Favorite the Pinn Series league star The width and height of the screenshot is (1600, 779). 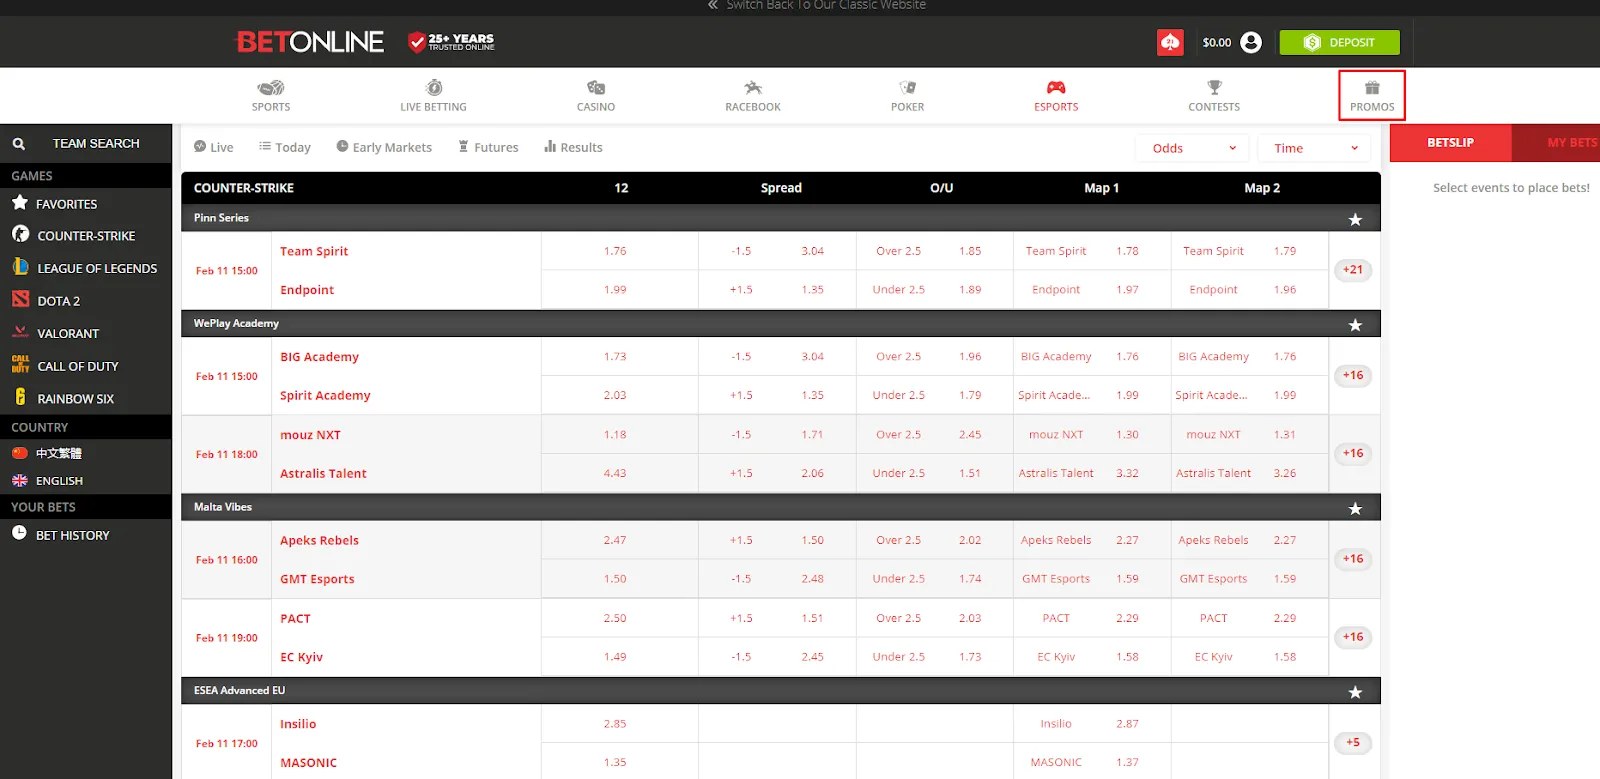(x=1355, y=219)
